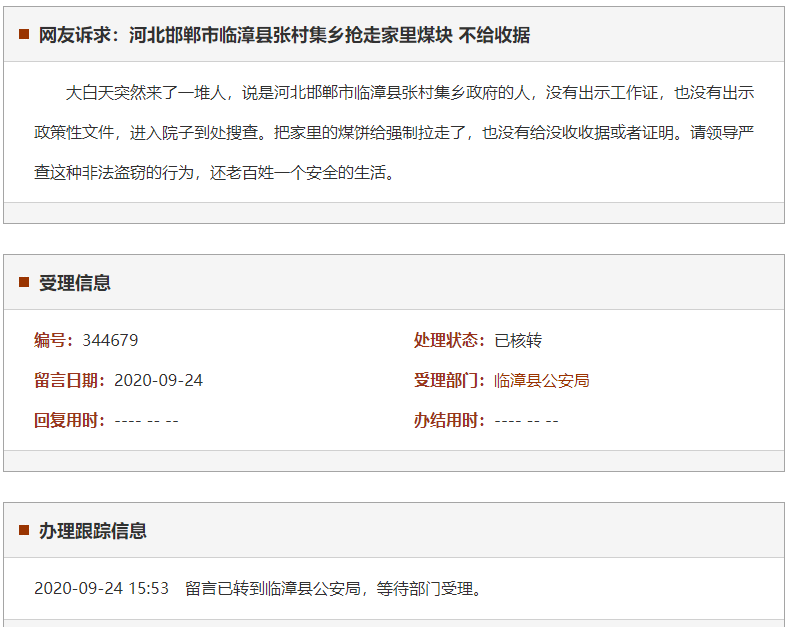Click the square bullet icon beside 受理信息
Viewport: 789px width, 627px height.
(x=24, y=282)
